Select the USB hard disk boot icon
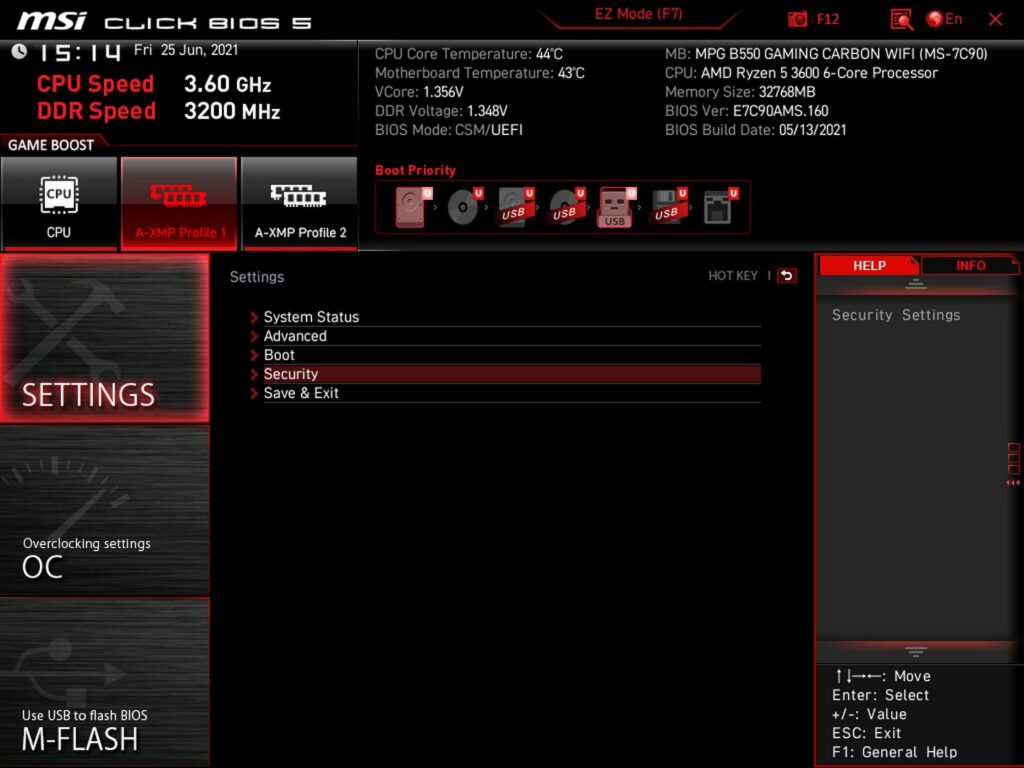The width and height of the screenshot is (1024, 768). pos(515,207)
